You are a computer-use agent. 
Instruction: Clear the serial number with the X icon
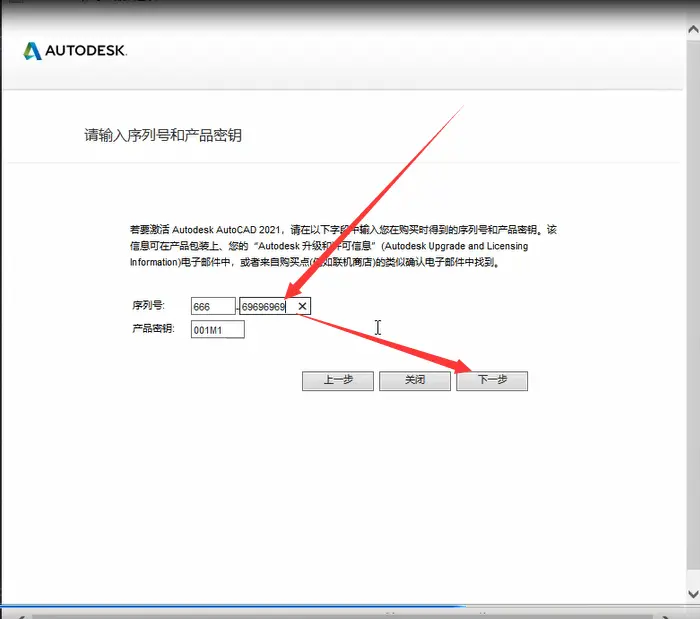(x=302, y=306)
